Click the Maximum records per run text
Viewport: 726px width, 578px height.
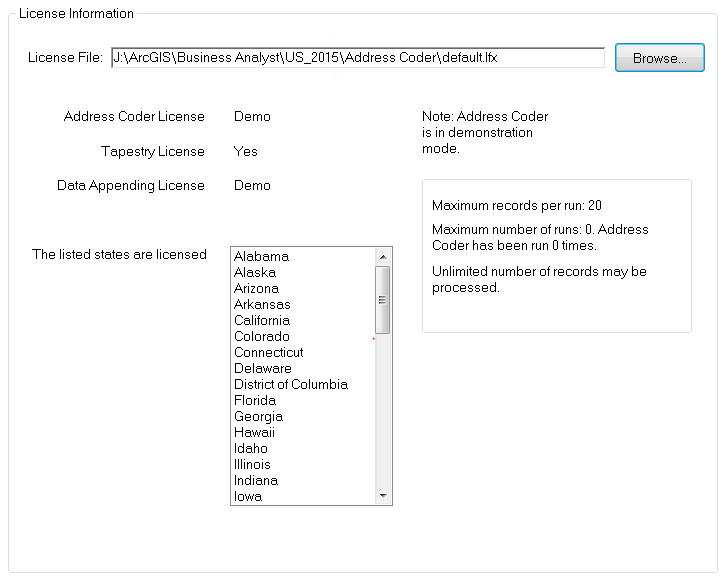click(x=517, y=205)
